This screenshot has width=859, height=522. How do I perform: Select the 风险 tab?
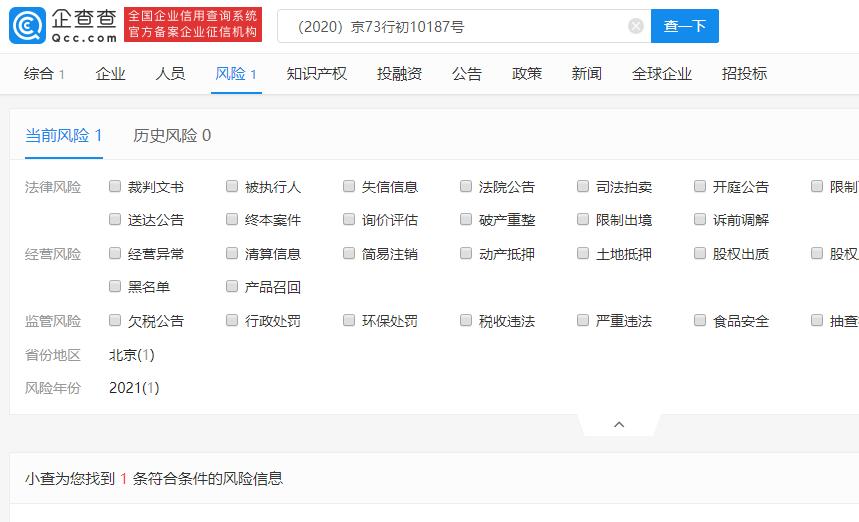[236, 73]
